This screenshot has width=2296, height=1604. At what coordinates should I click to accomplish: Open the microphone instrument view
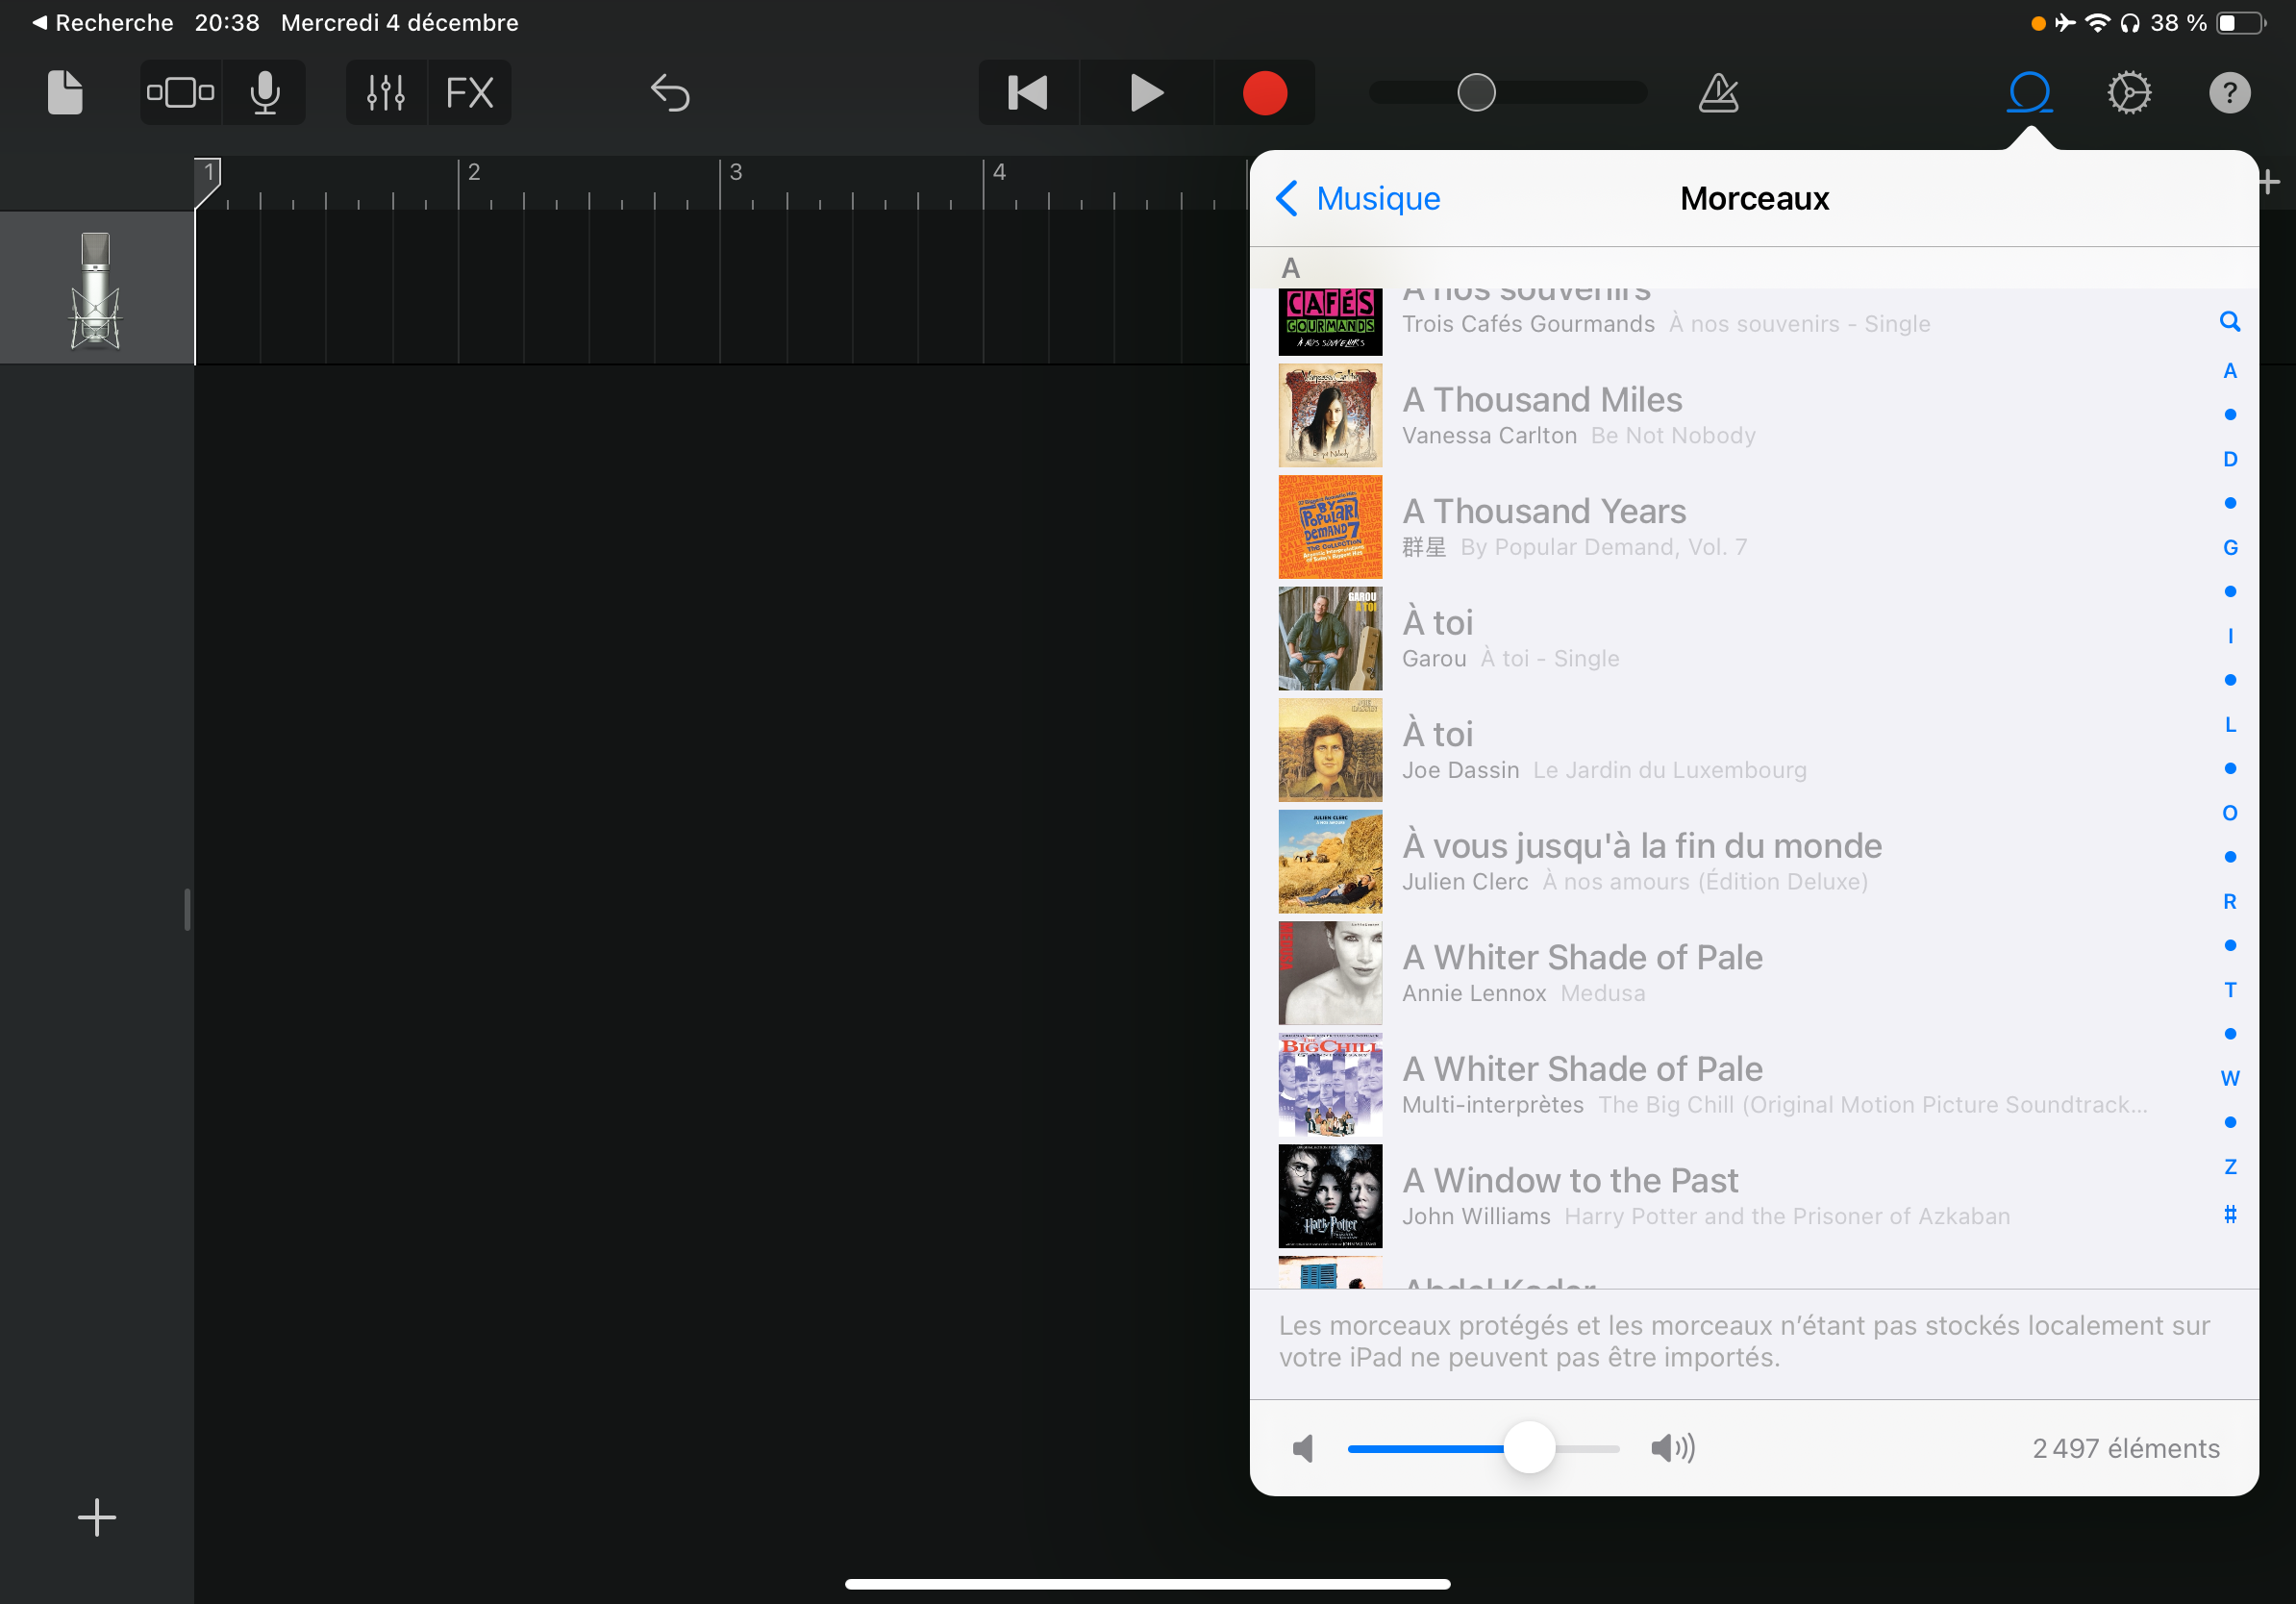point(265,93)
